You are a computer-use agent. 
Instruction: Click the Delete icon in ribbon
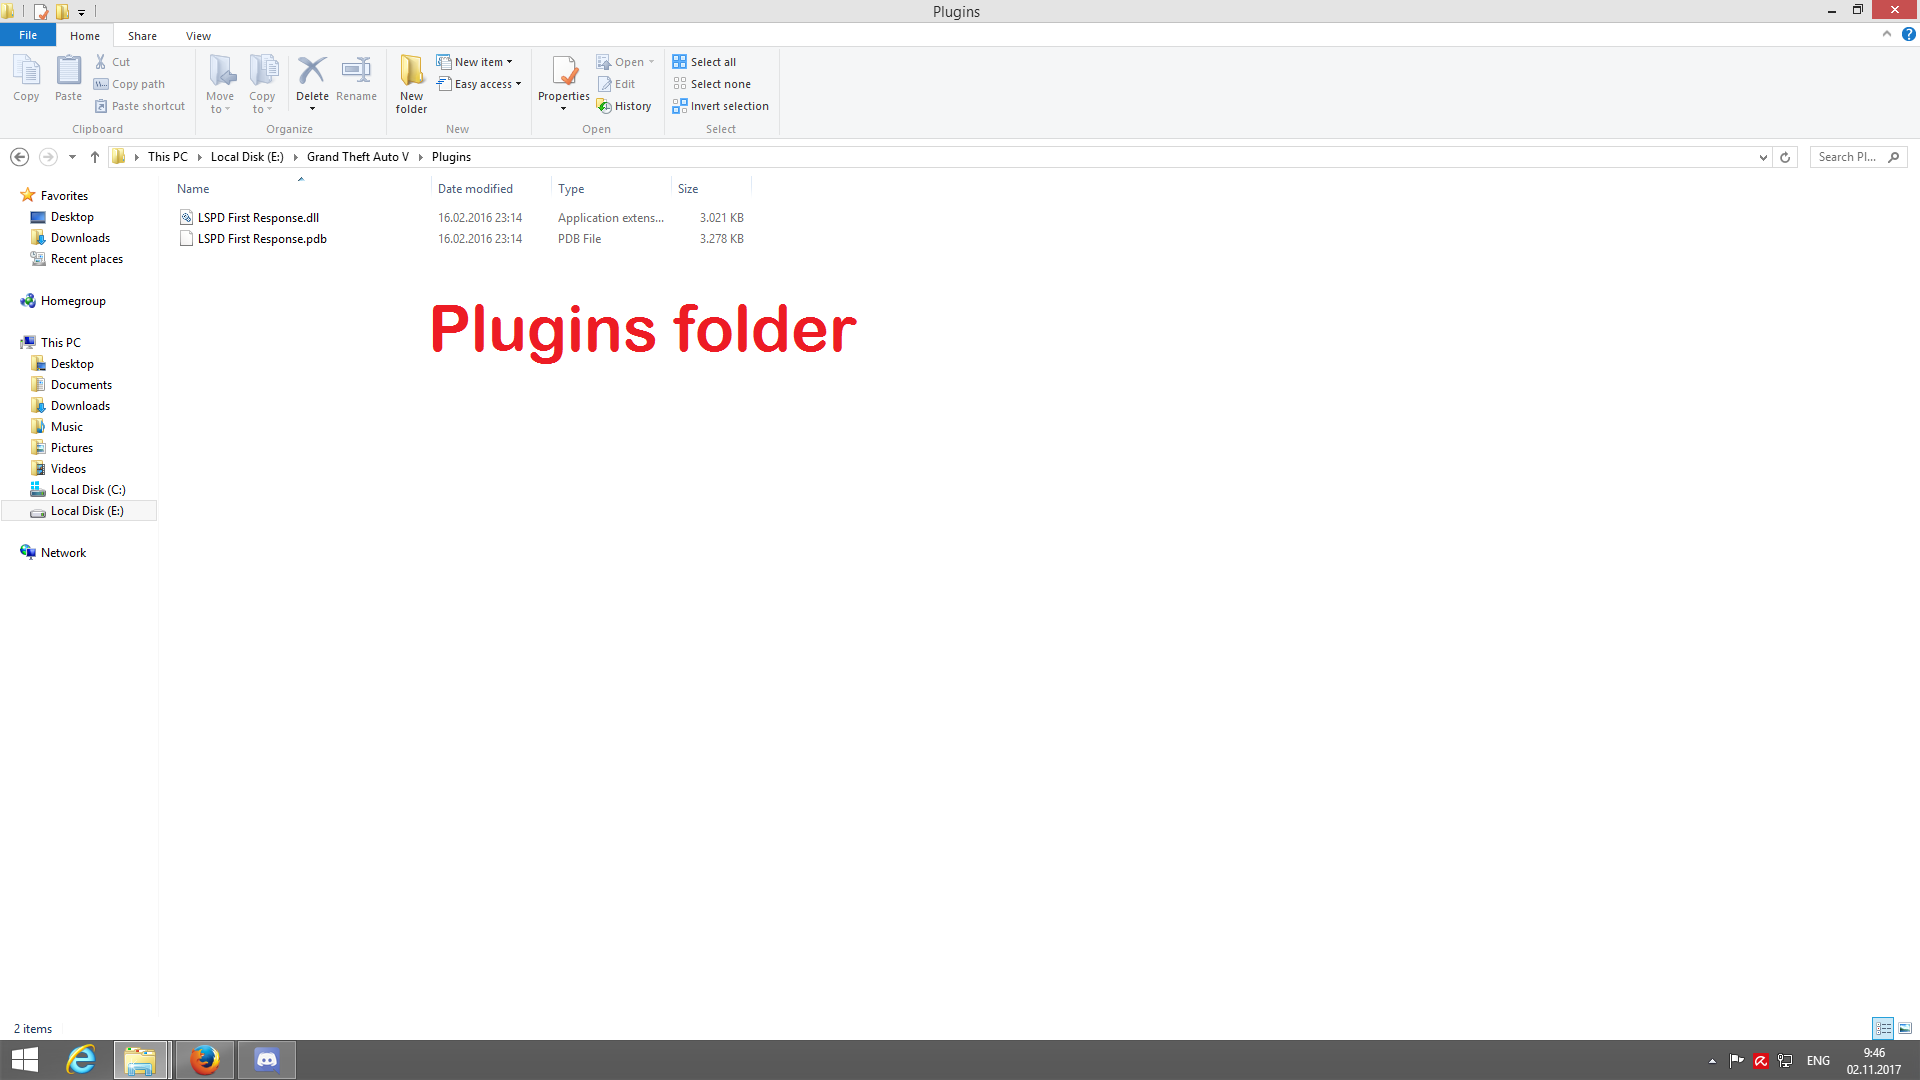point(312,72)
